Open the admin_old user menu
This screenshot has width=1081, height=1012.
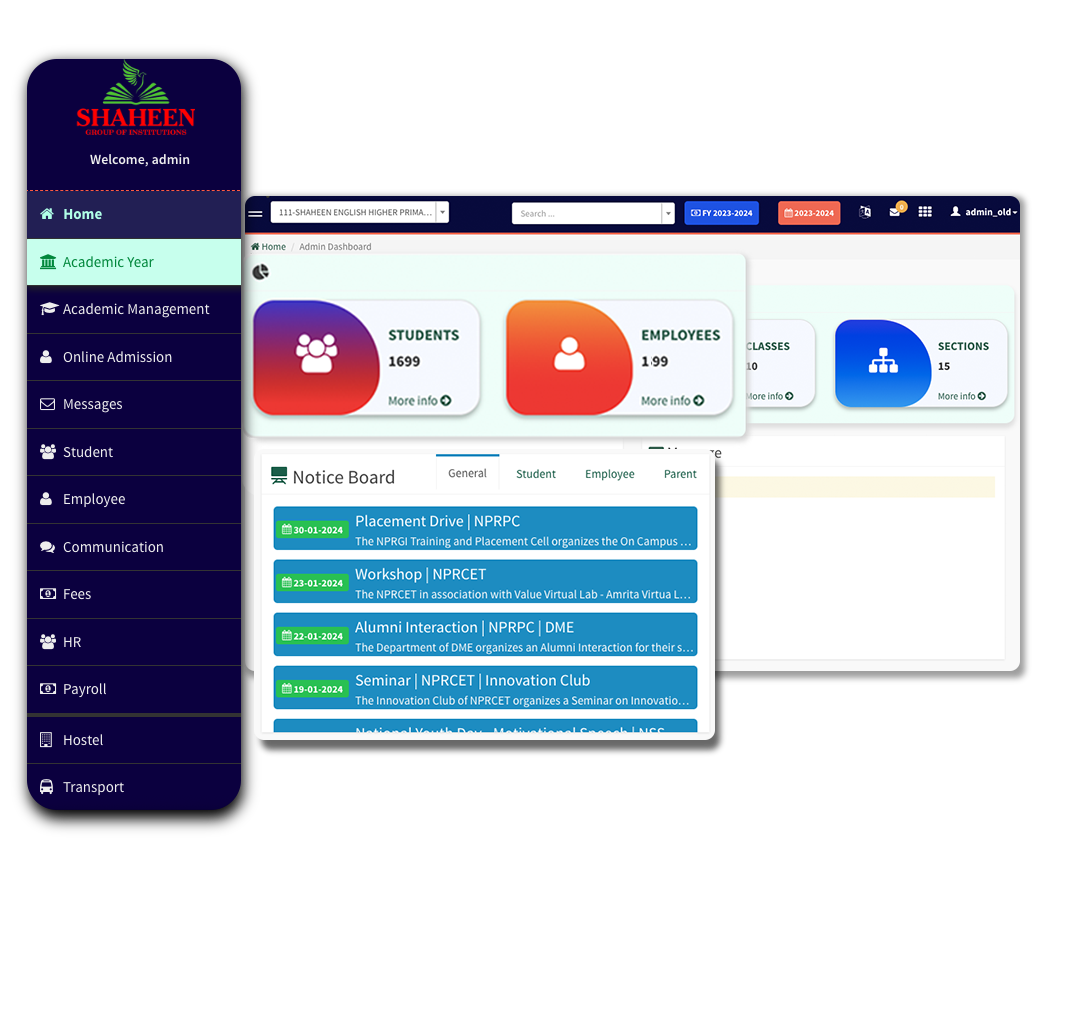coord(983,212)
